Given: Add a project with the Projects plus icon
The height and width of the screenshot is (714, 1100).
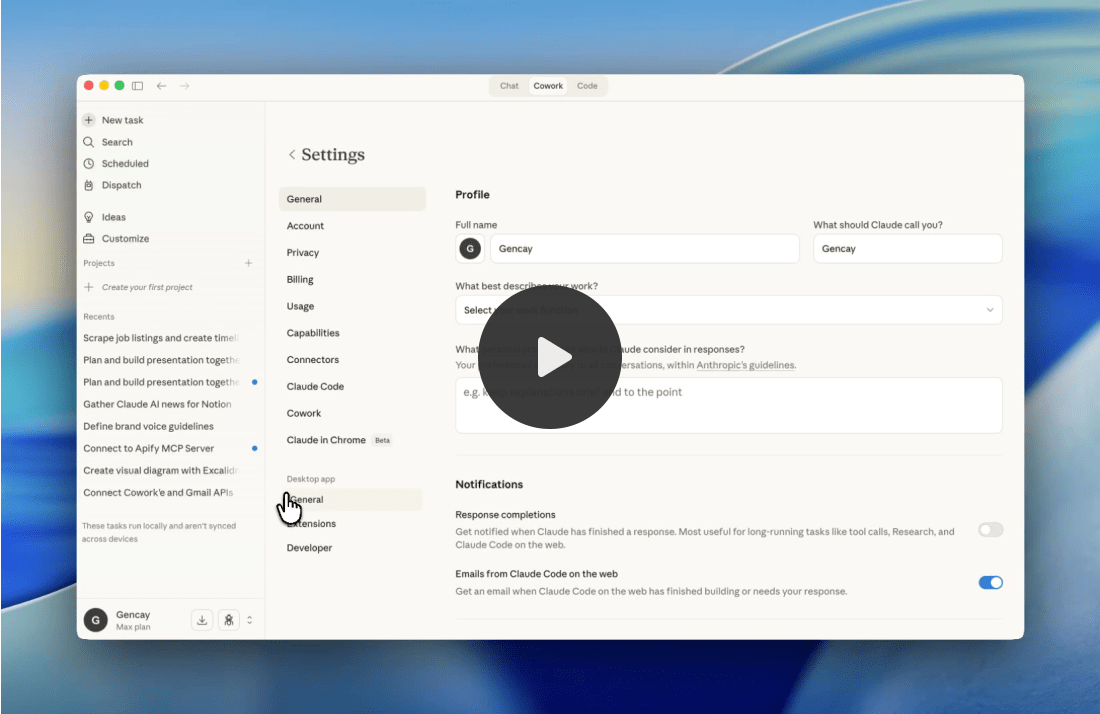Looking at the screenshot, I should tap(248, 263).
